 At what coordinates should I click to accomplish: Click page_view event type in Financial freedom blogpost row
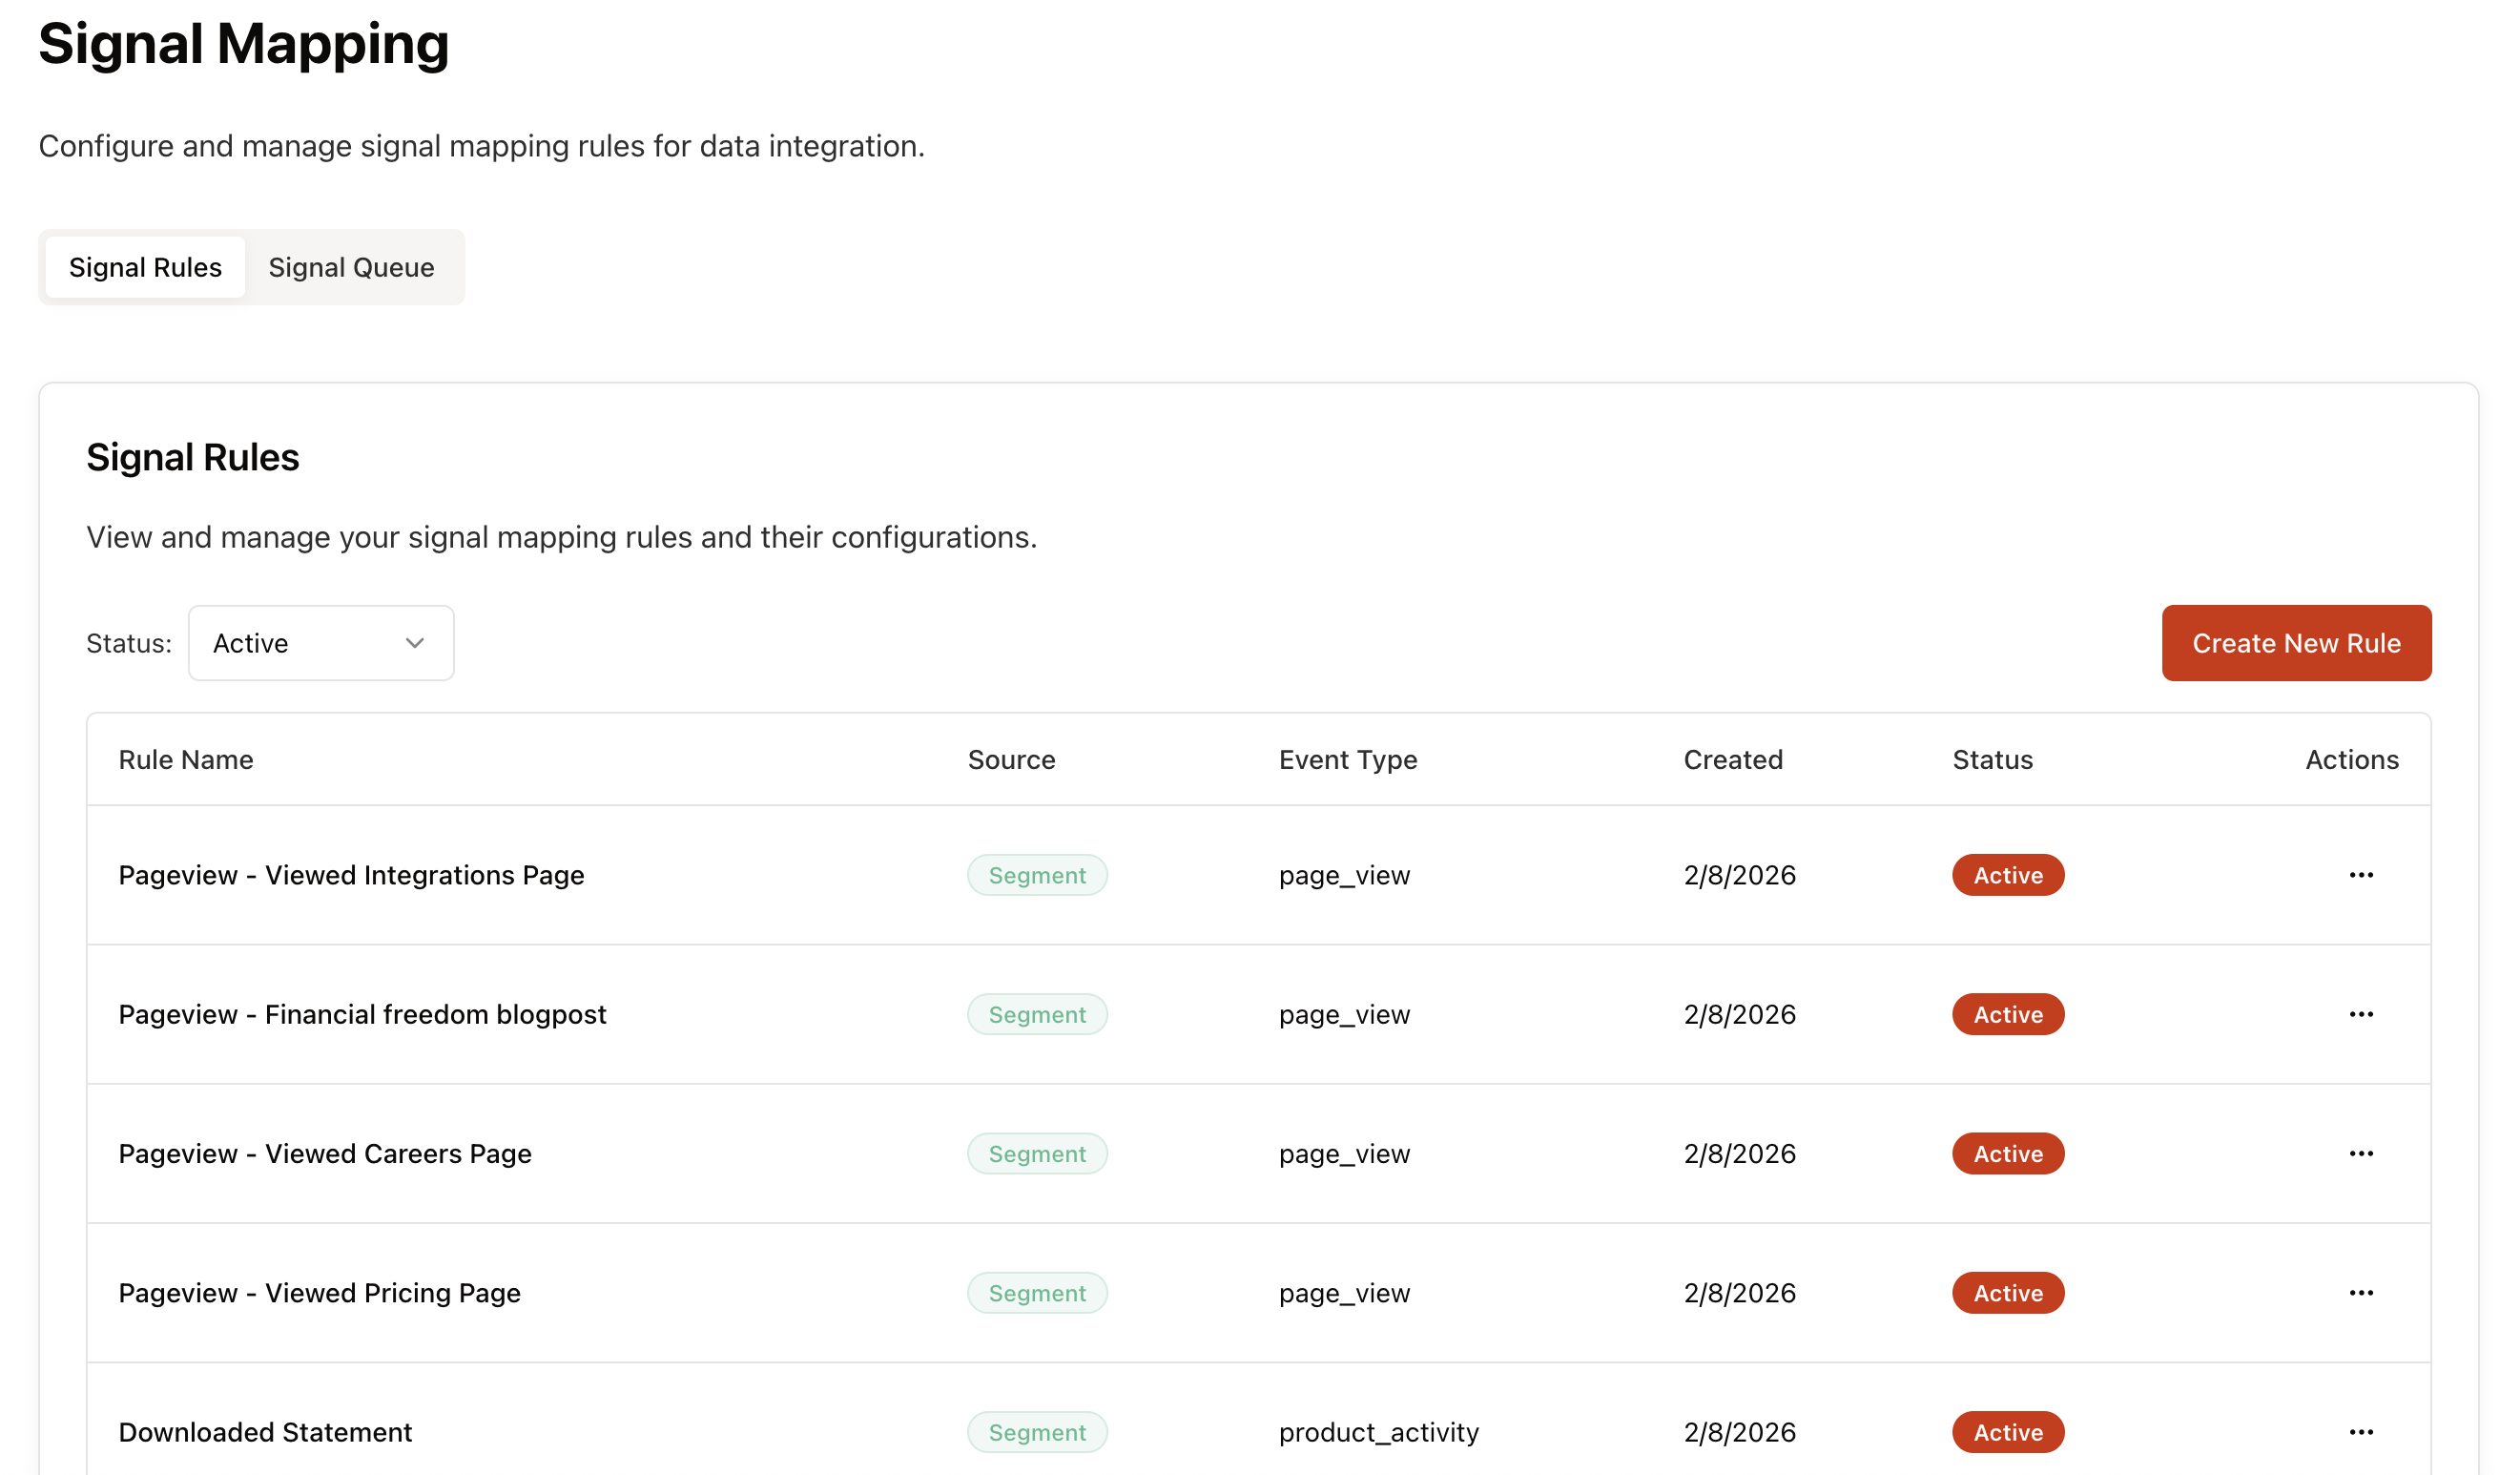point(1344,1014)
